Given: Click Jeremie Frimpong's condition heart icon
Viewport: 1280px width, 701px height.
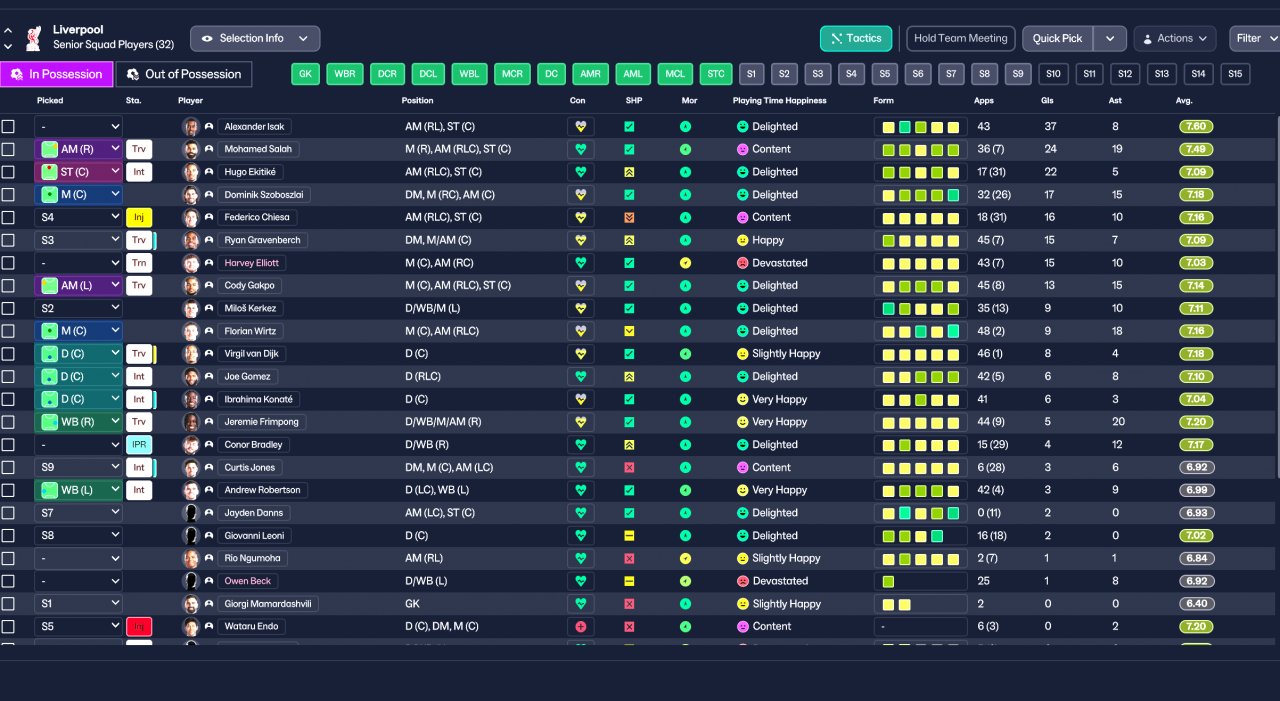Looking at the screenshot, I should [x=580, y=422].
